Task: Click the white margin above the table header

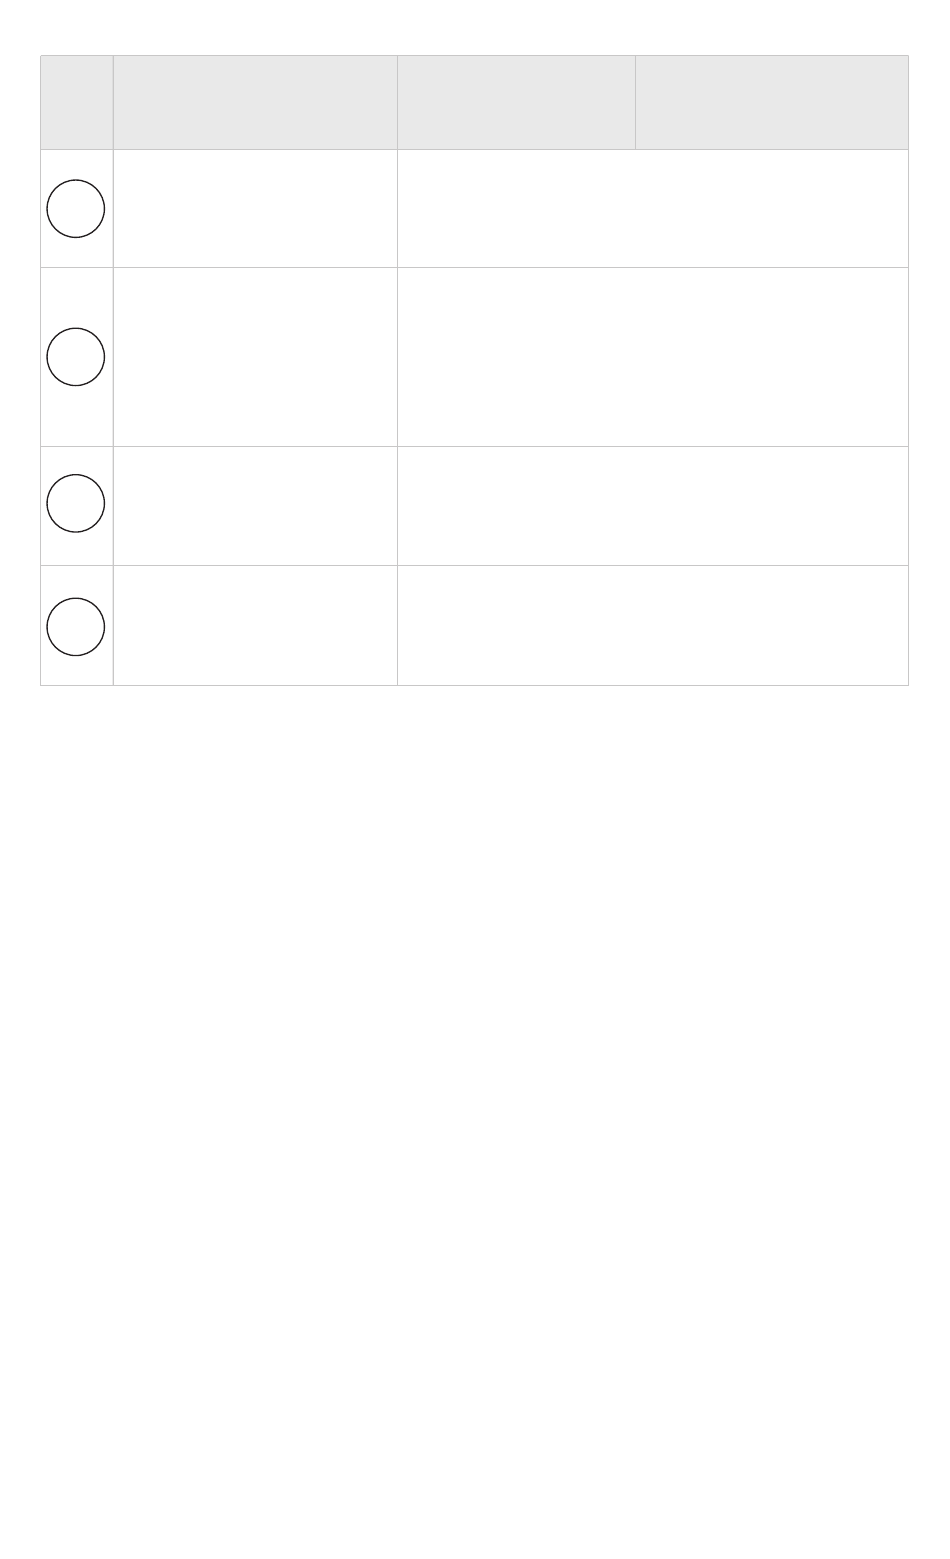Action: [x=475, y=27]
